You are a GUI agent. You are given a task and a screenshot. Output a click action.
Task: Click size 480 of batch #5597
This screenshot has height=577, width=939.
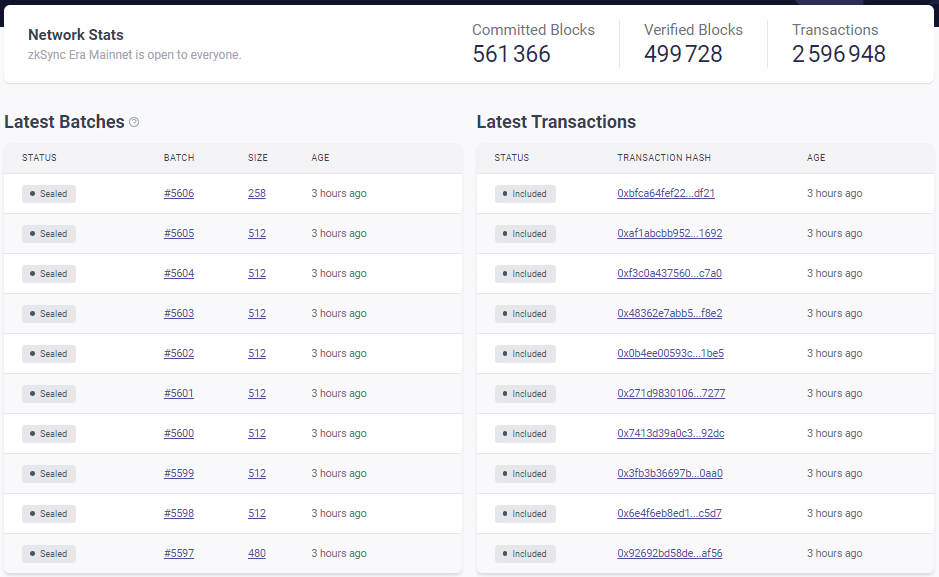point(257,553)
